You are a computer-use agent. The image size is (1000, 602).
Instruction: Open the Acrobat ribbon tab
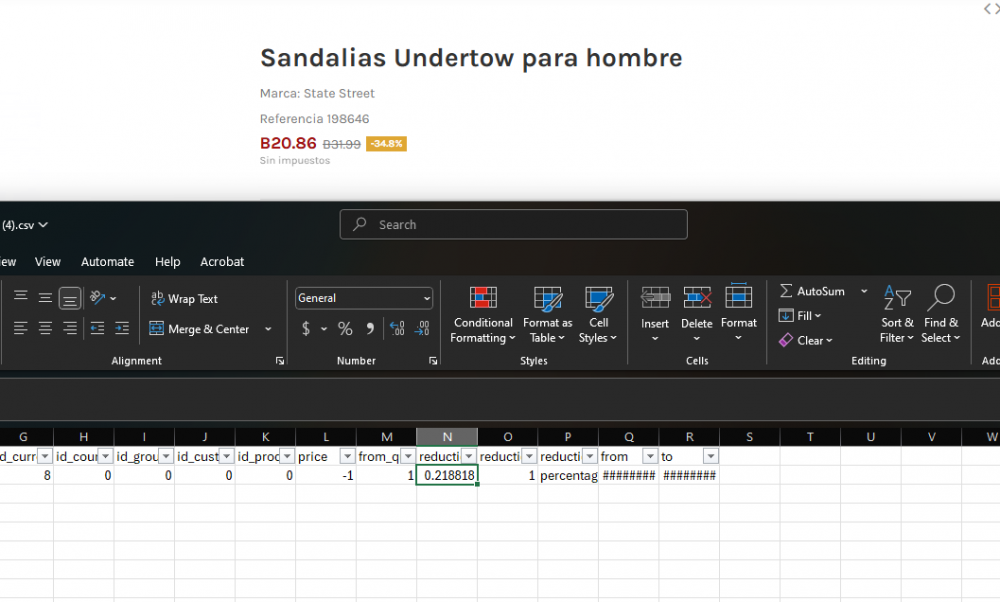tap(222, 261)
